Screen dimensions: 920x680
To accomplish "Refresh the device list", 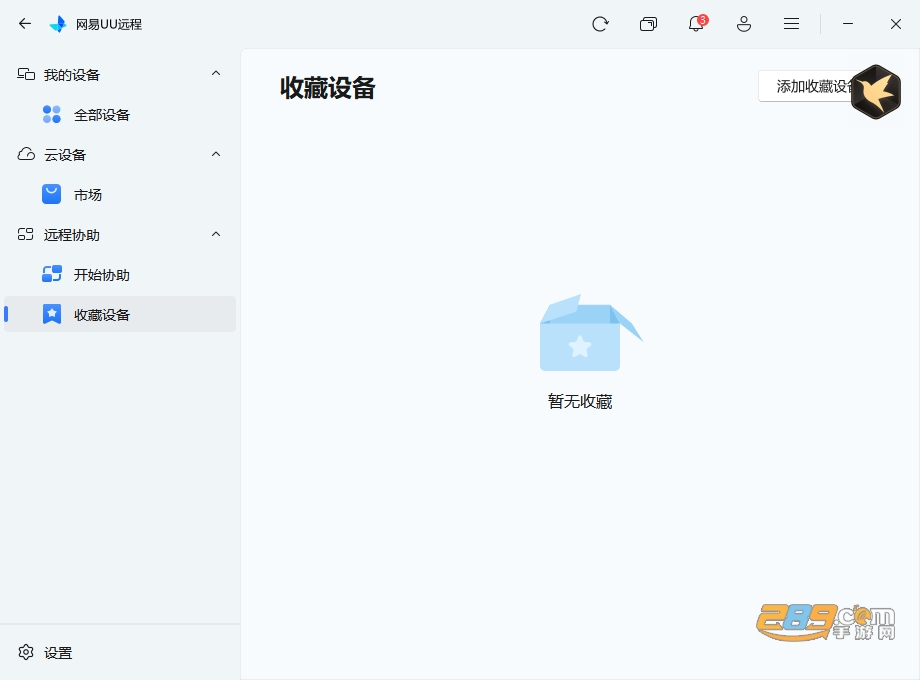I will [x=600, y=24].
